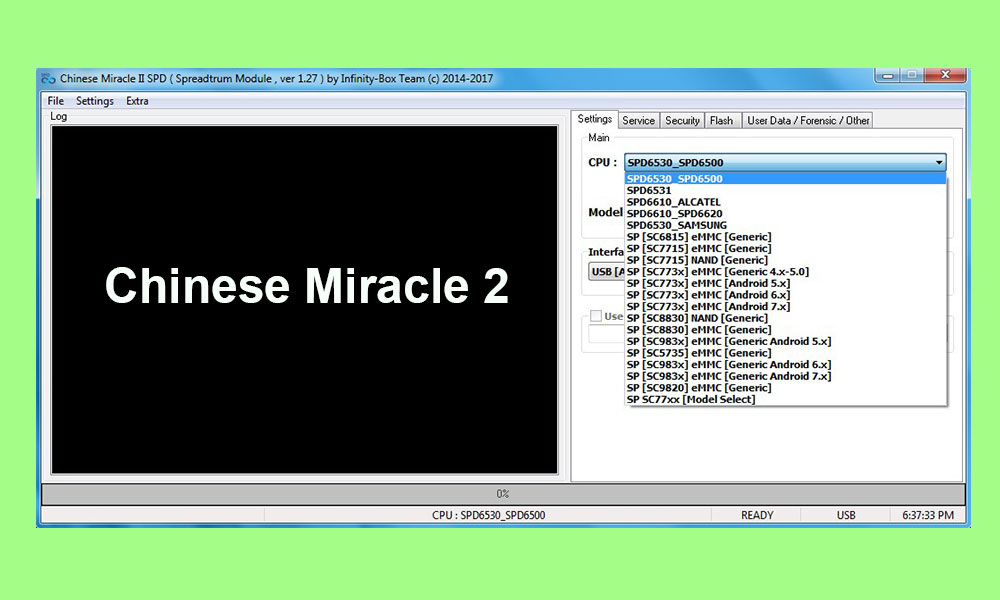The width and height of the screenshot is (1000, 600).
Task: Select SPD6610_SPD6620 CPU option
Action: (x=785, y=214)
